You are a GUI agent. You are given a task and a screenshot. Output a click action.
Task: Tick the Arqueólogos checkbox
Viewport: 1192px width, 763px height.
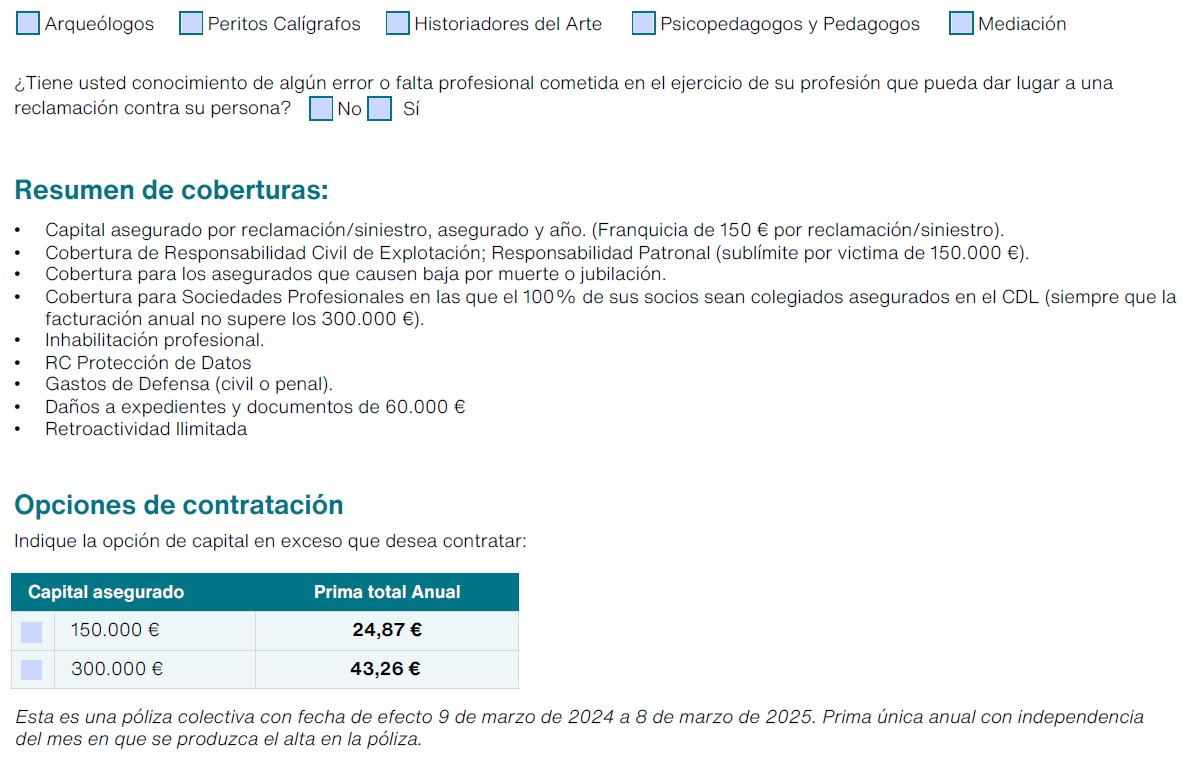pyautogui.click(x=28, y=24)
